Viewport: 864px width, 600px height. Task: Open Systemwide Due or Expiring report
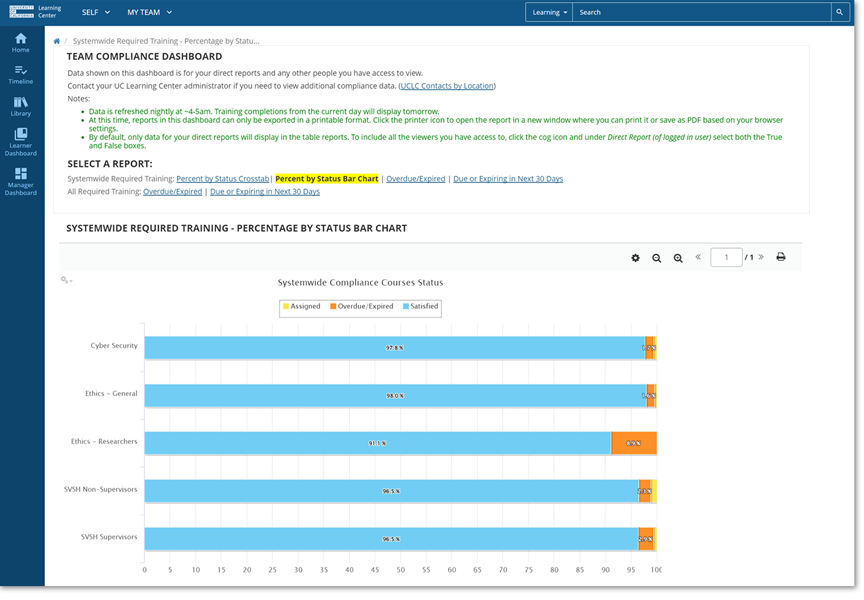click(508, 179)
